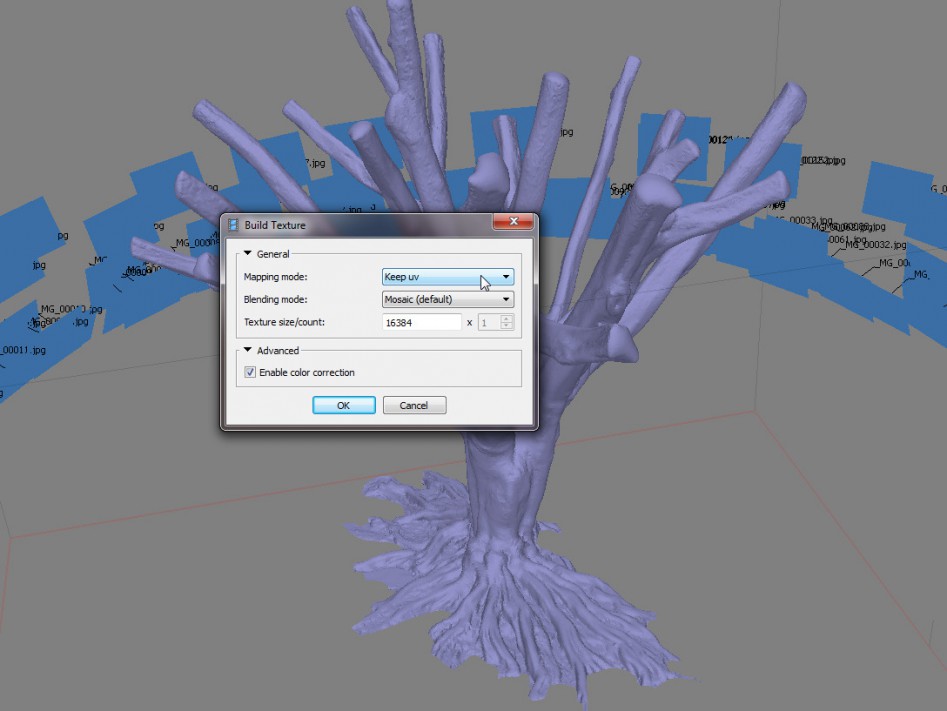
Task: Close the Build Texture dialog
Action: pyautogui.click(x=513, y=222)
